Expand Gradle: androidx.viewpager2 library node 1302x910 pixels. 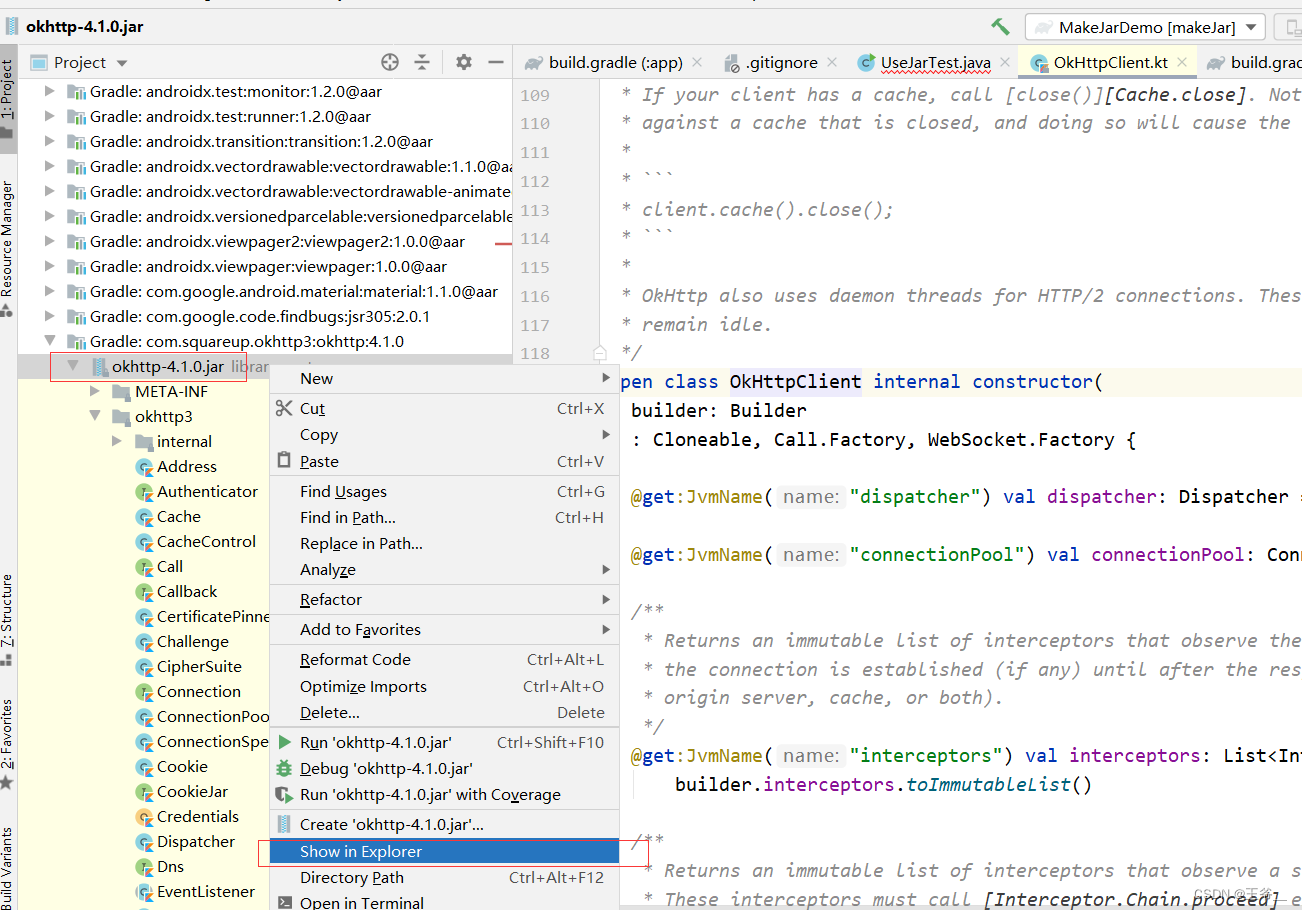pyautogui.click(x=50, y=241)
